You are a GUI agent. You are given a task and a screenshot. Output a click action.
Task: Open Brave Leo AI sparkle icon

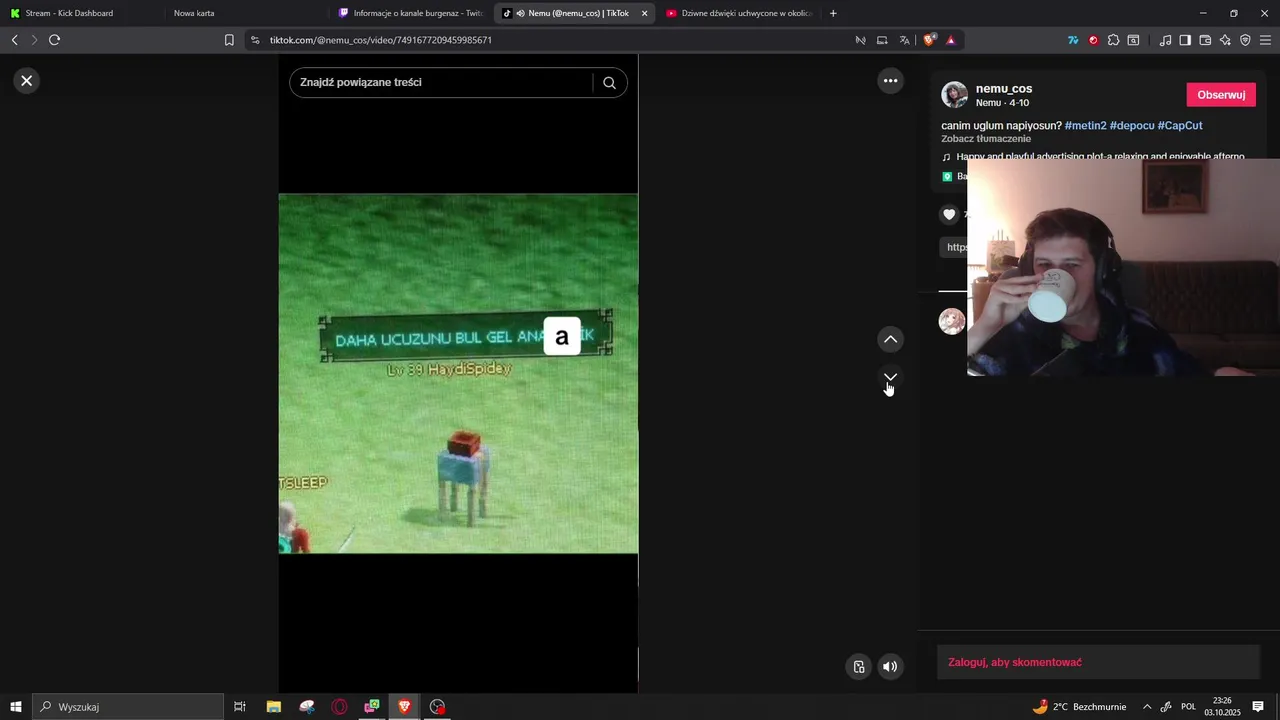pos(1225,40)
